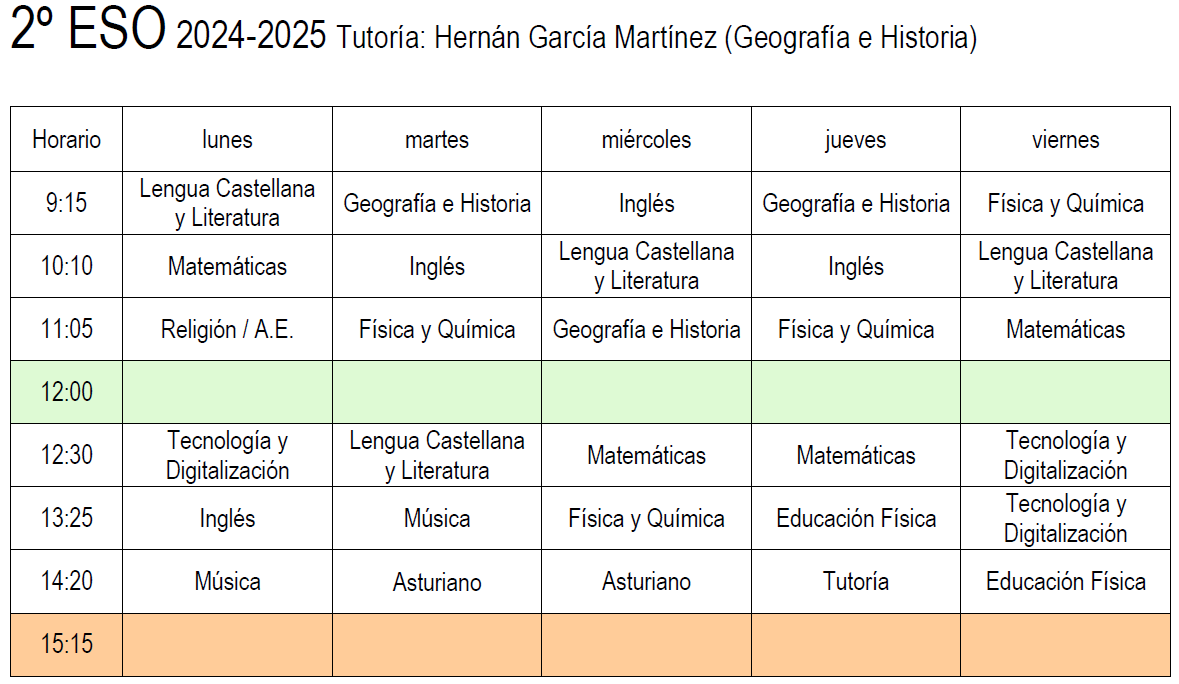Select the jueves column header
The height and width of the screenshot is (684, 1179).
[x=856, y=140]
